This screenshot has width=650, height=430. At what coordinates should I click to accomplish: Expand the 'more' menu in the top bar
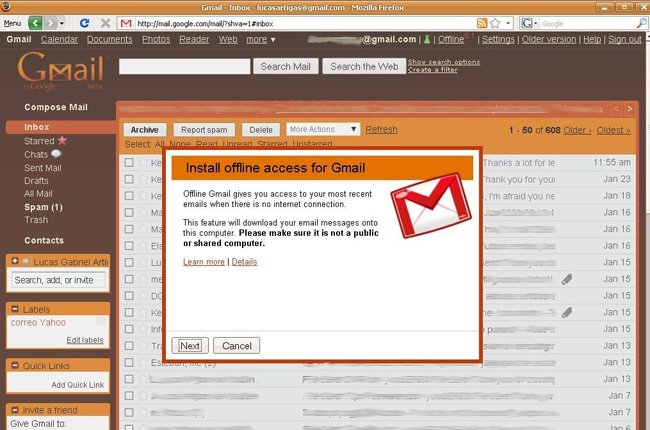point(261,39)
